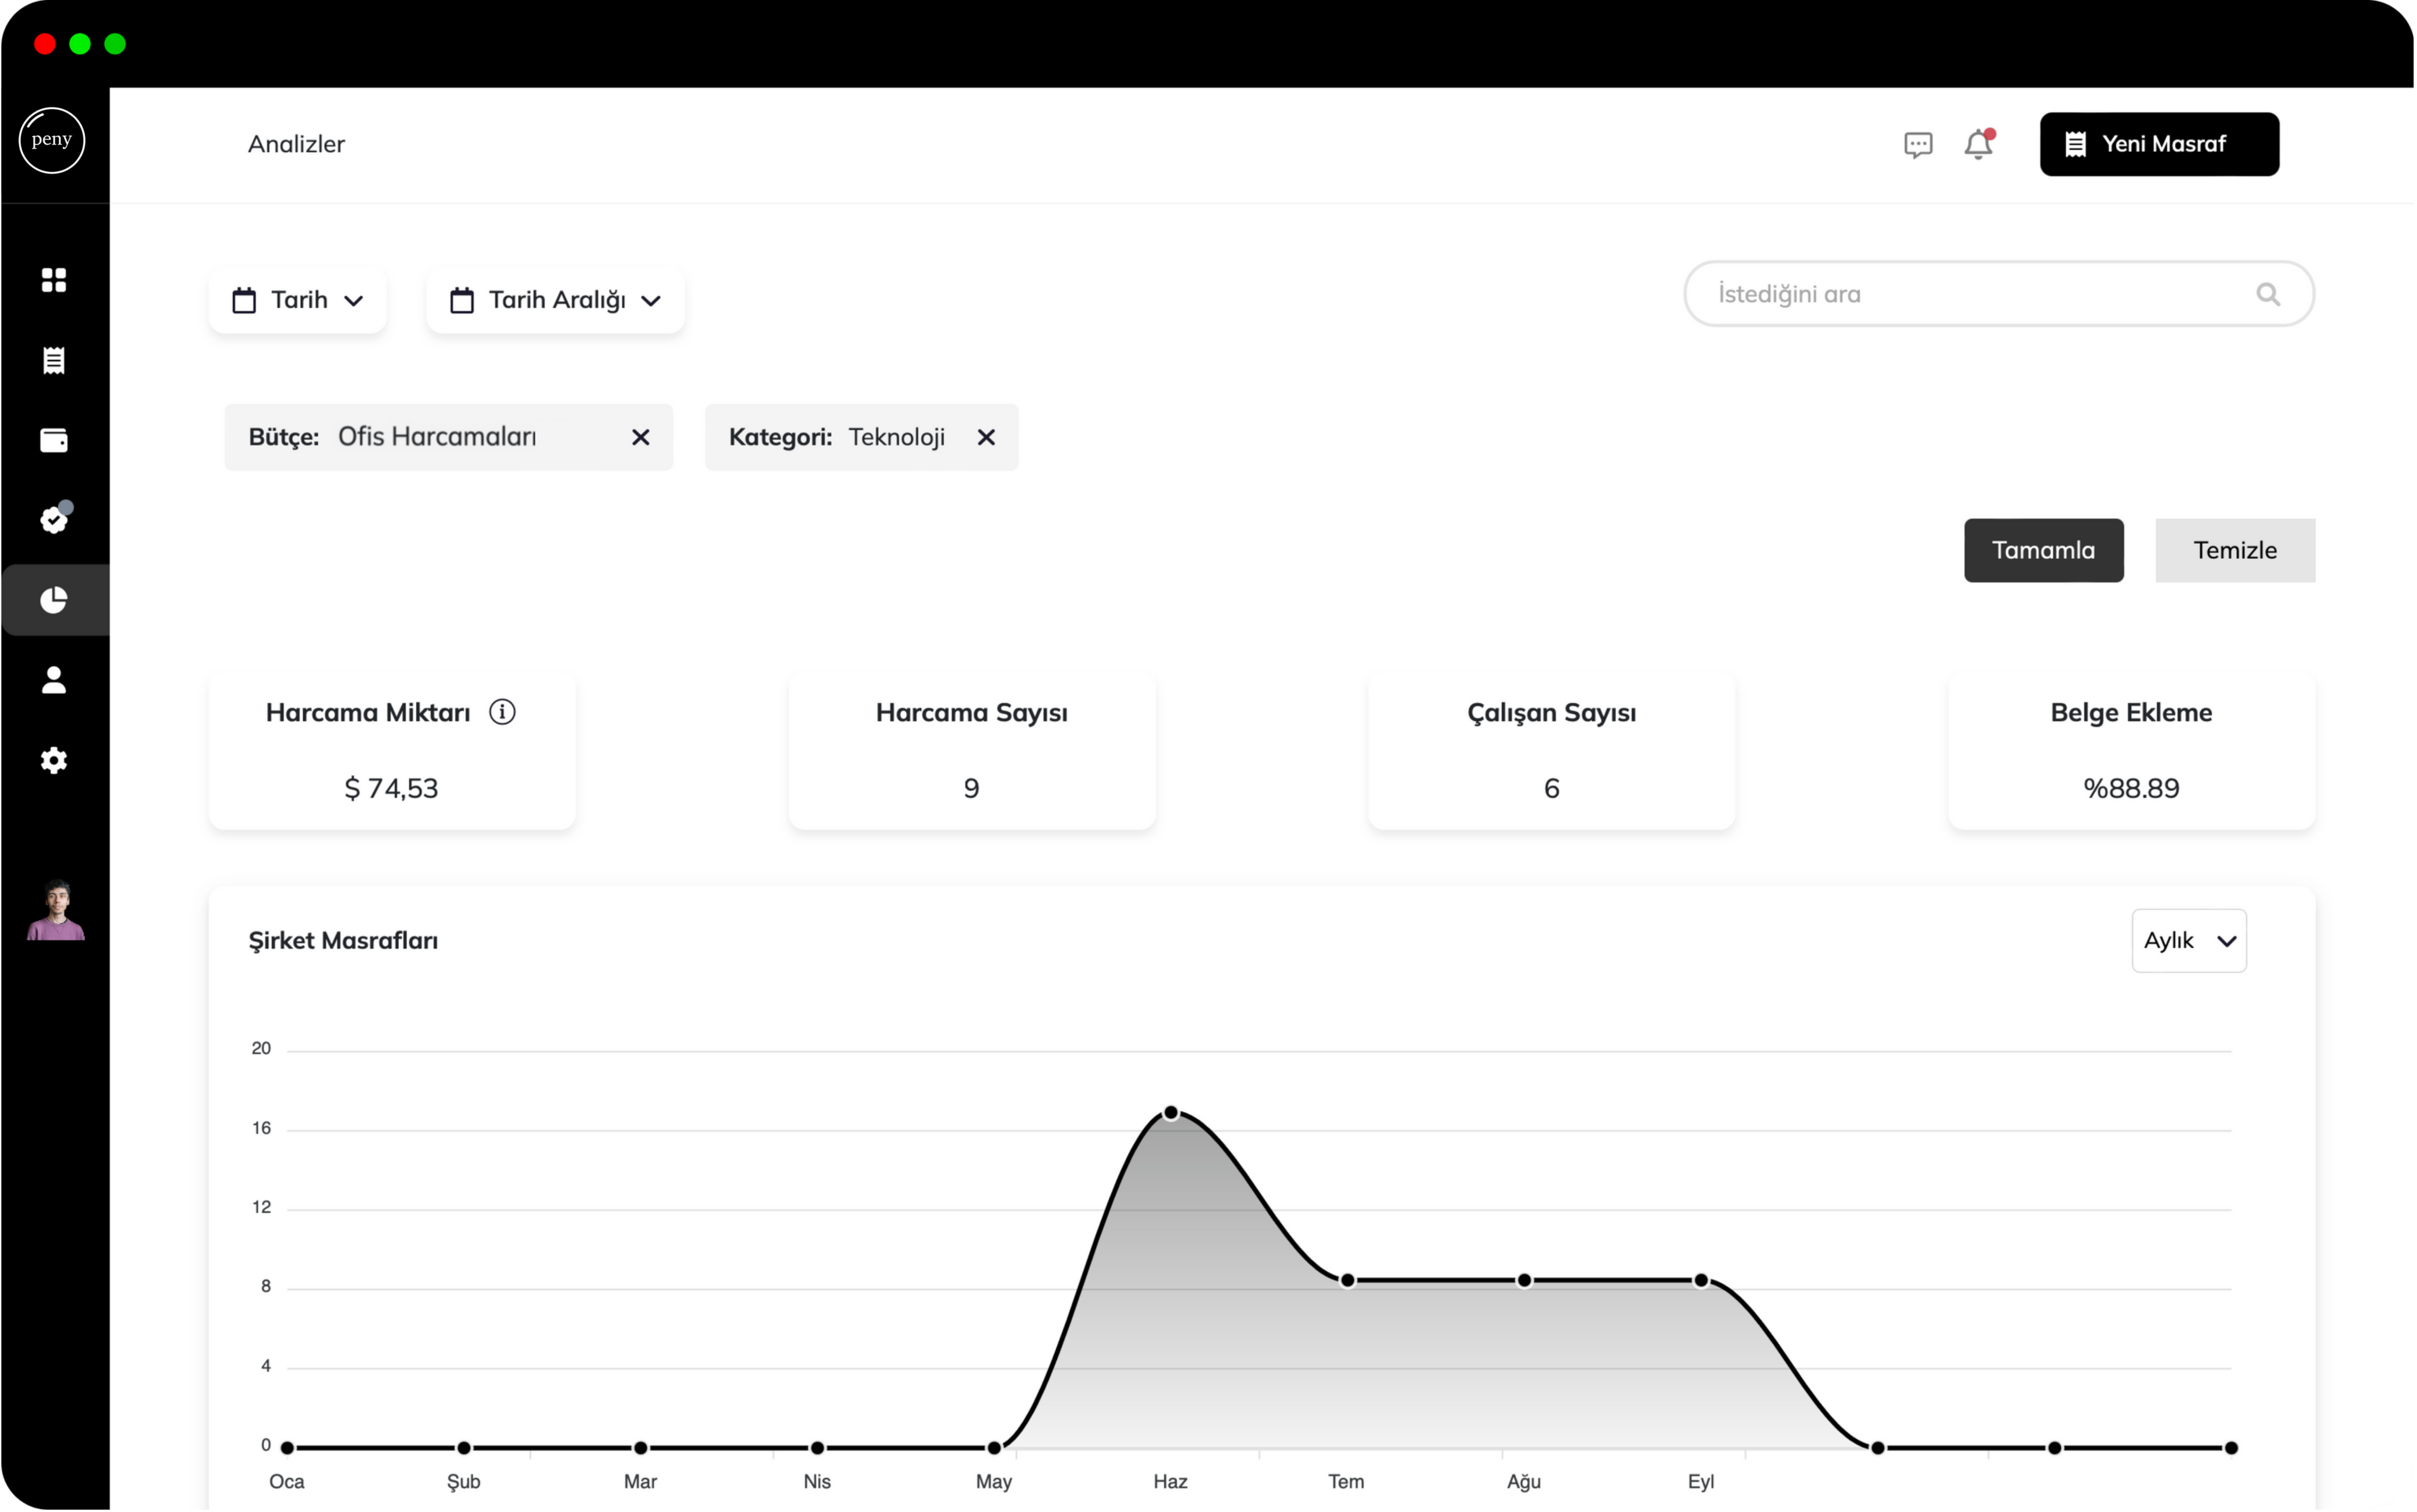This screenshot has width=2417, height=1512.
Task: Open the Tarih Aralığı dropdown
Action: (556, 300)
